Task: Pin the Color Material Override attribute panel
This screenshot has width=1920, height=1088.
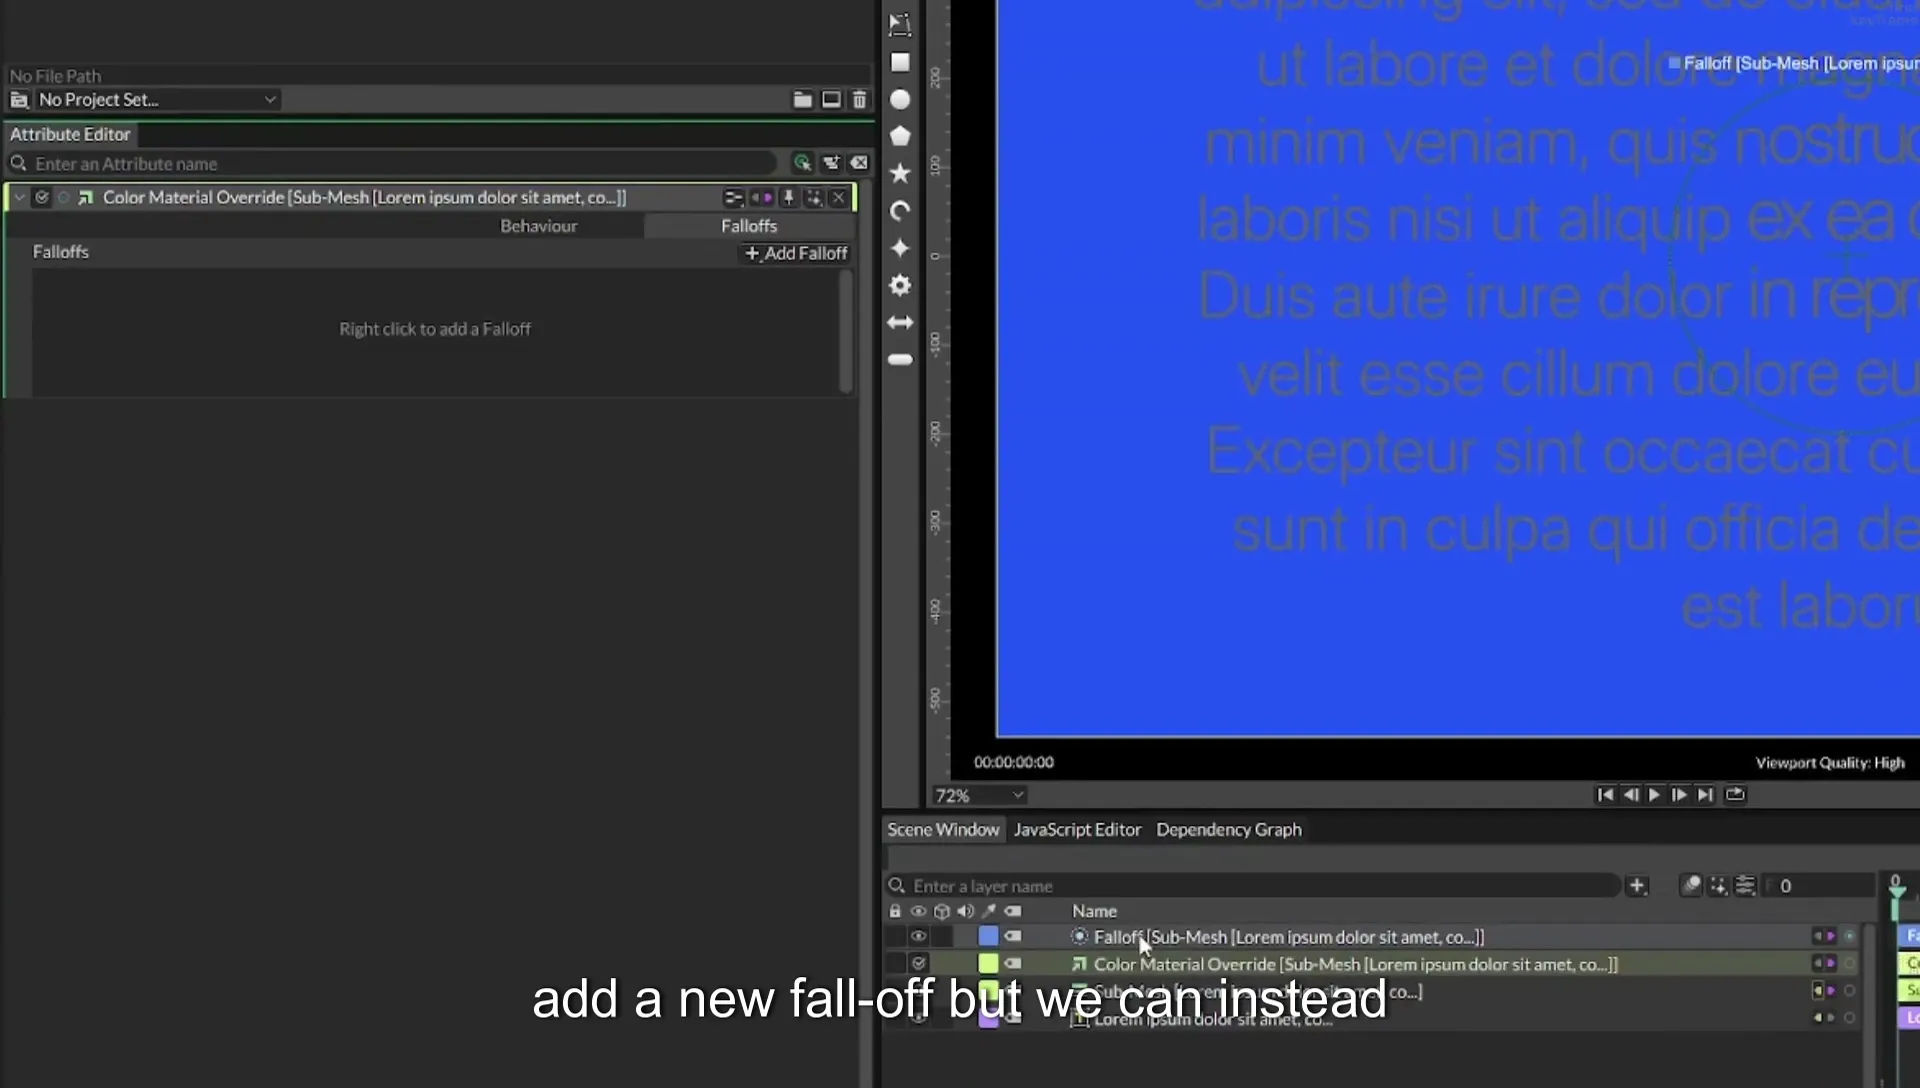Action: [x=788, y=198]
